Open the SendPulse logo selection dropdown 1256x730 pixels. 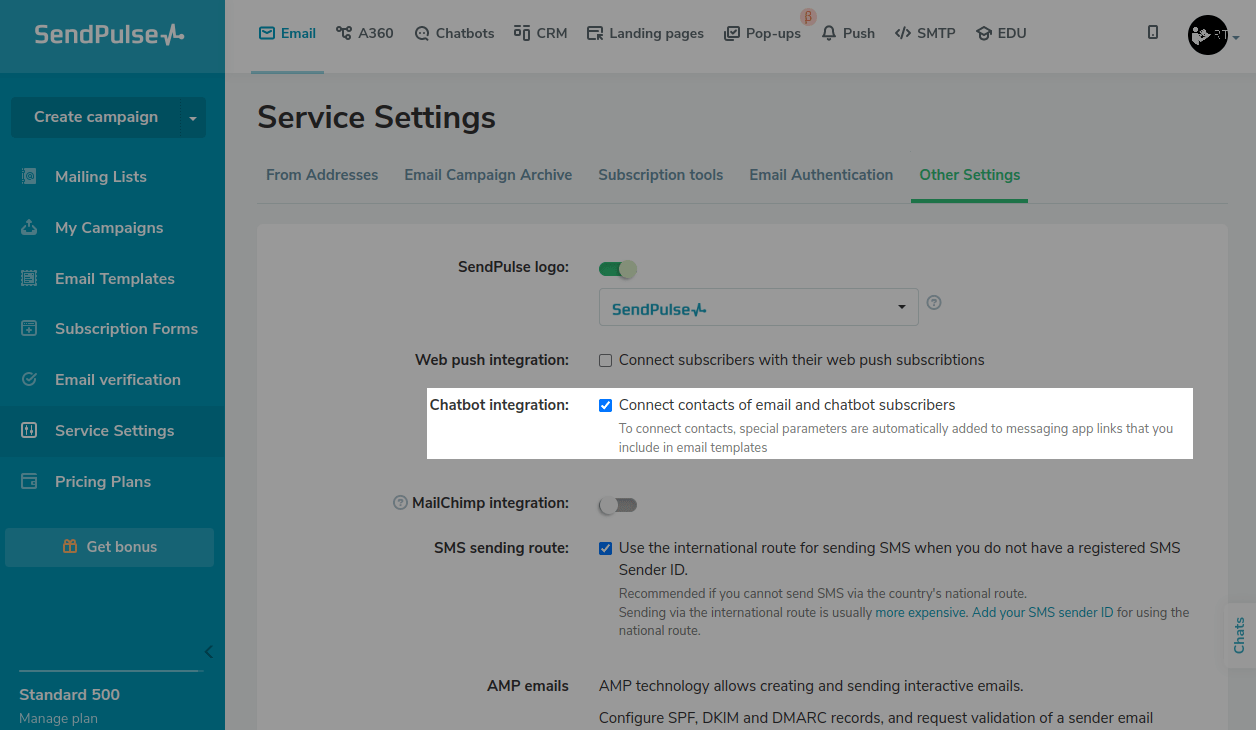click(758, 307)
